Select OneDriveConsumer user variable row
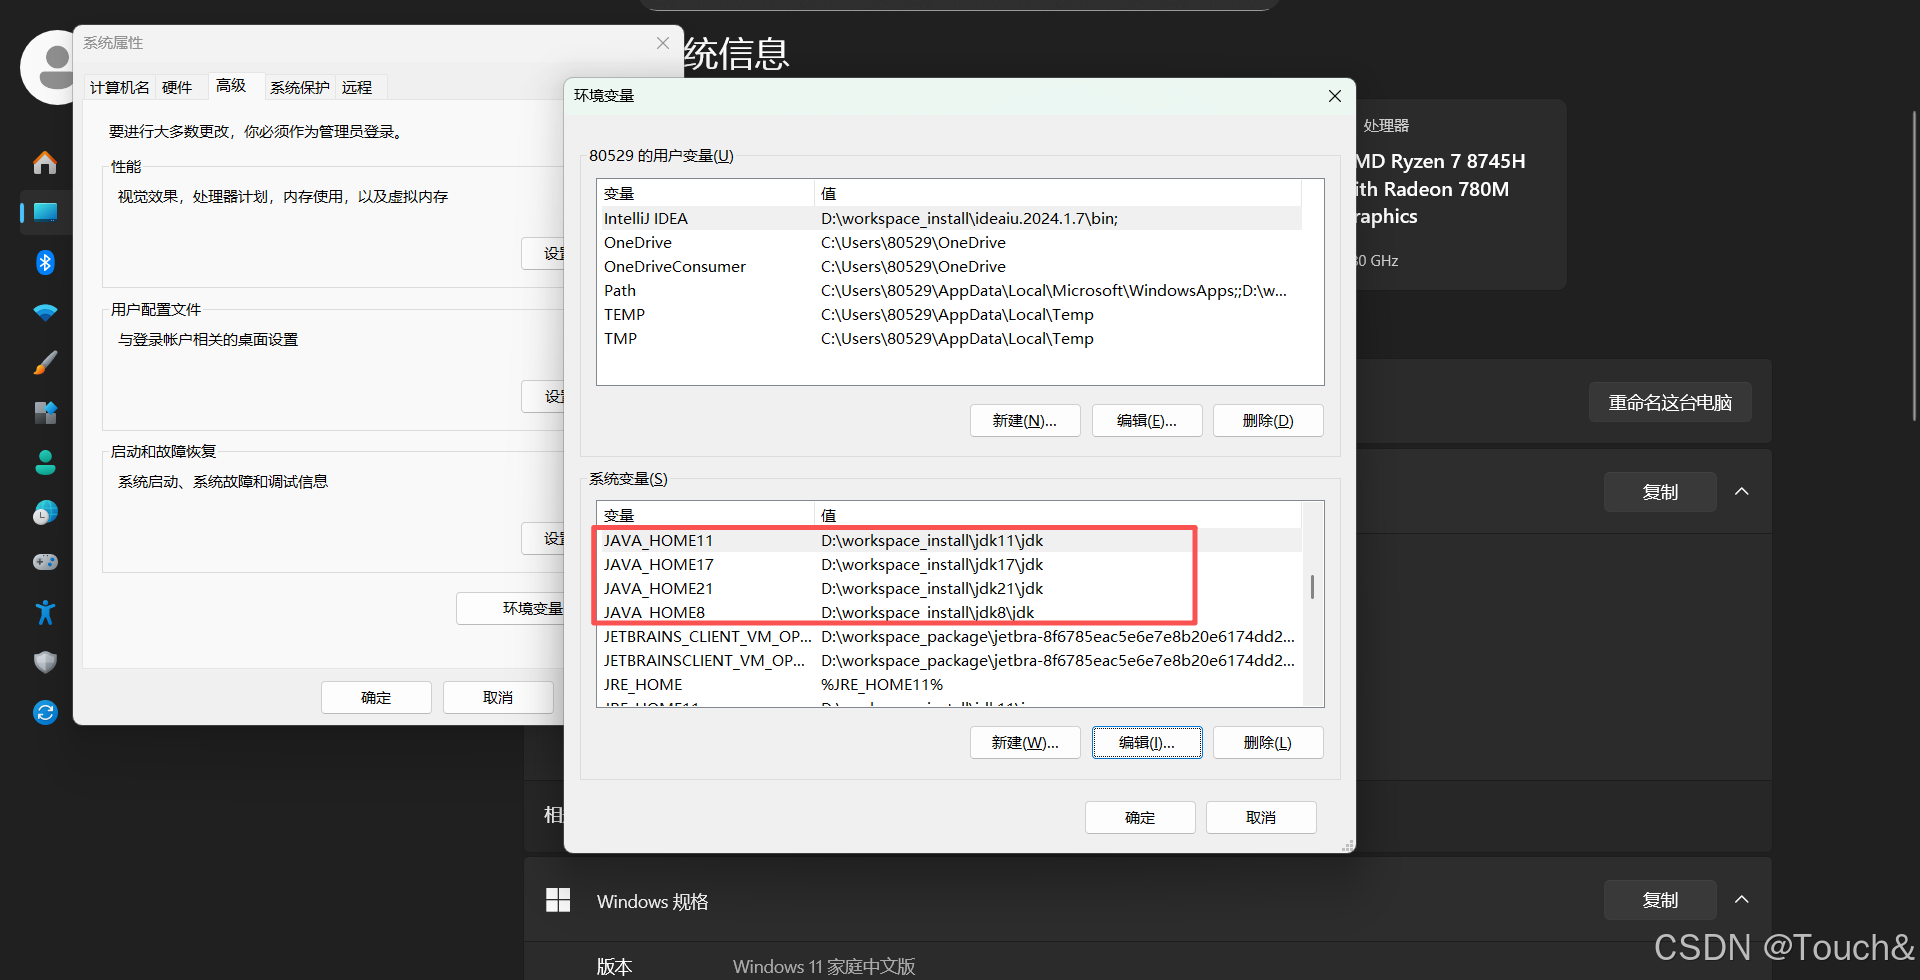 click(x=949, y=267)
